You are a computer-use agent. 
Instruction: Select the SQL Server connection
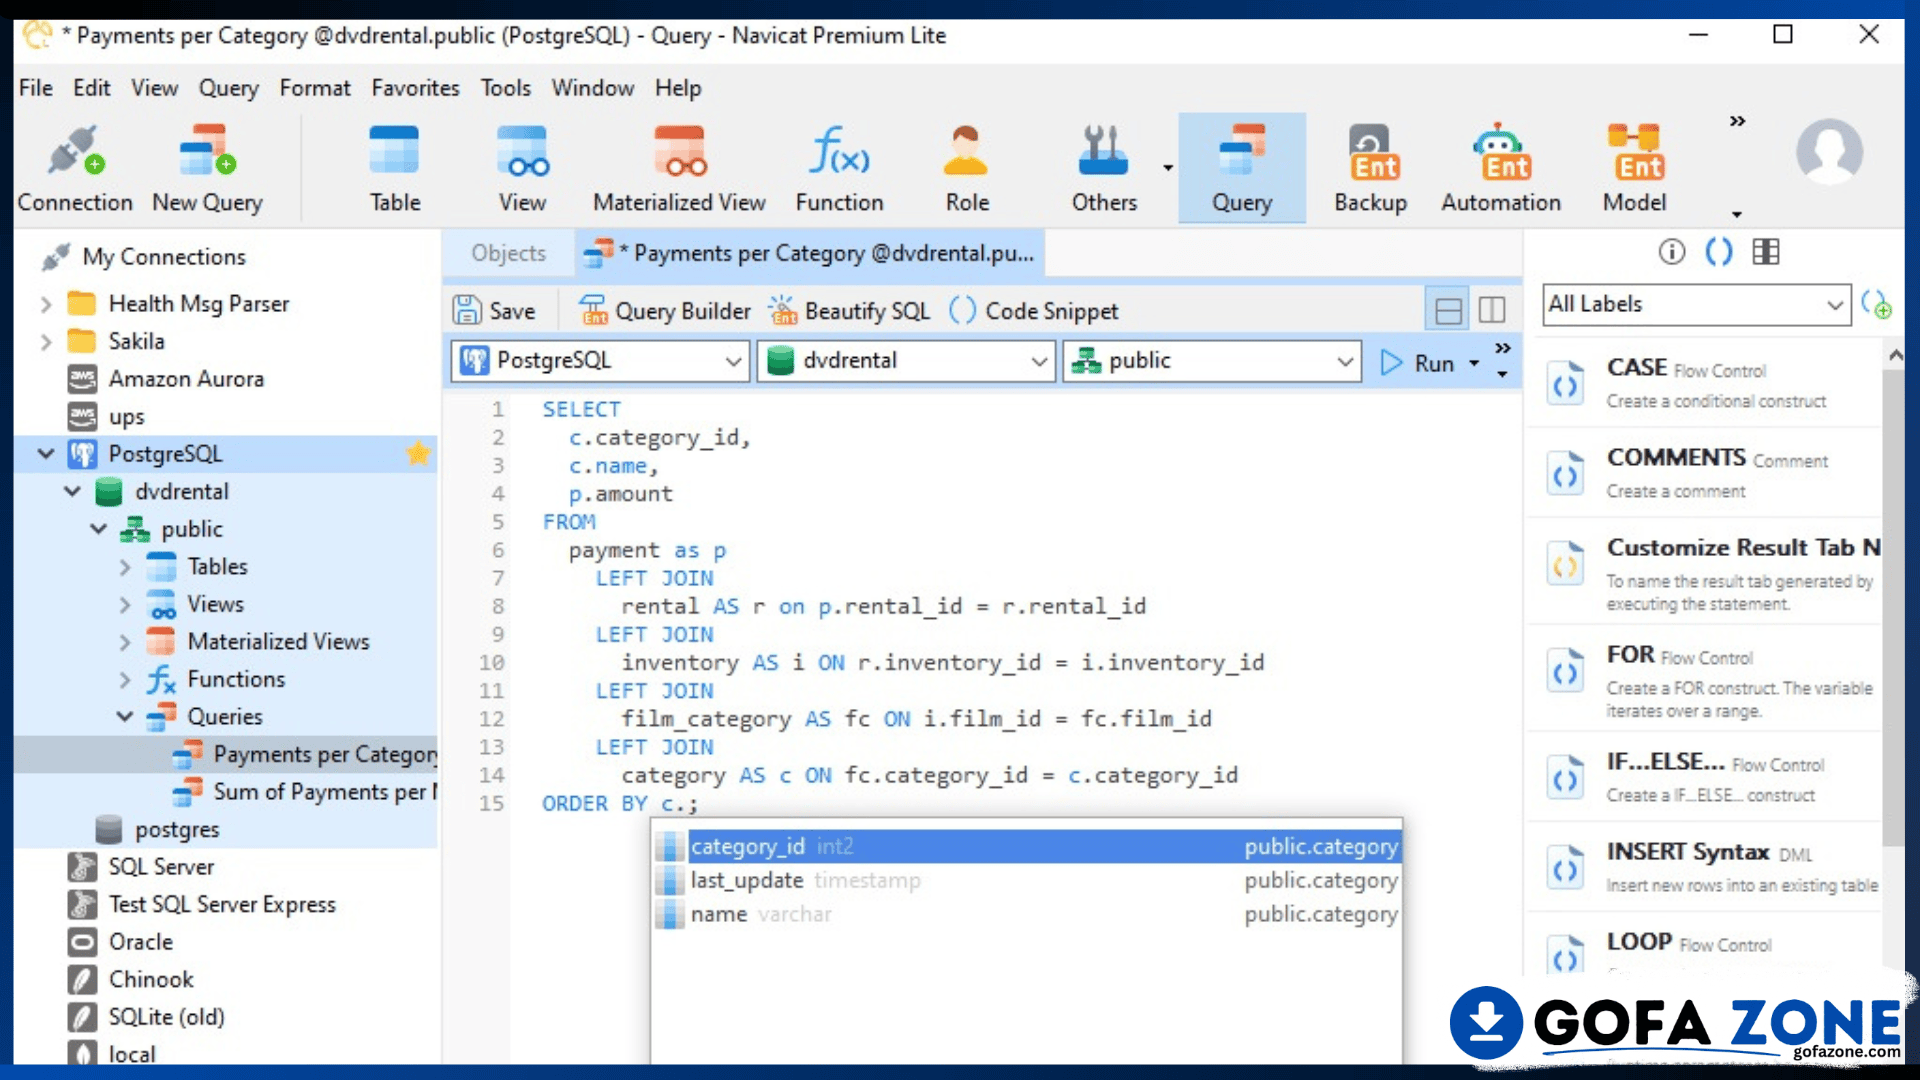(x=141, y=867)
